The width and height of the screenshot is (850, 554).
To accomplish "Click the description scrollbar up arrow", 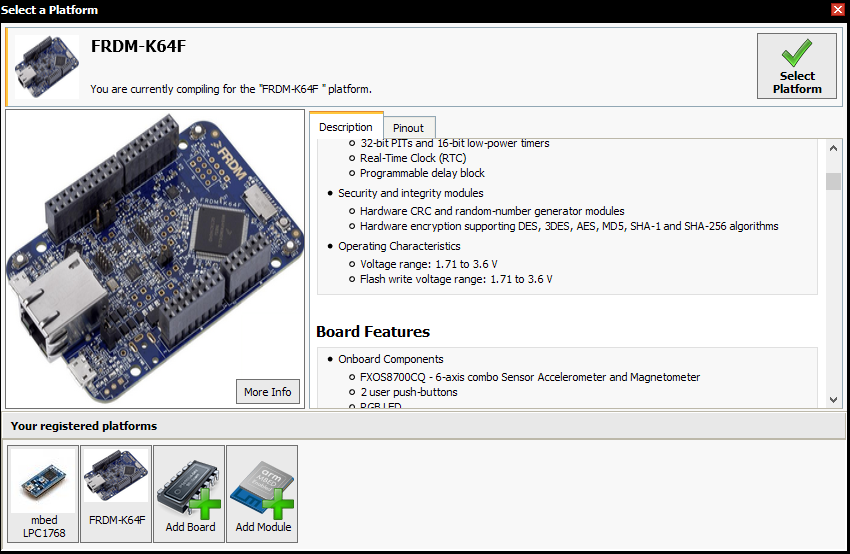I will (x=833, y=147).
